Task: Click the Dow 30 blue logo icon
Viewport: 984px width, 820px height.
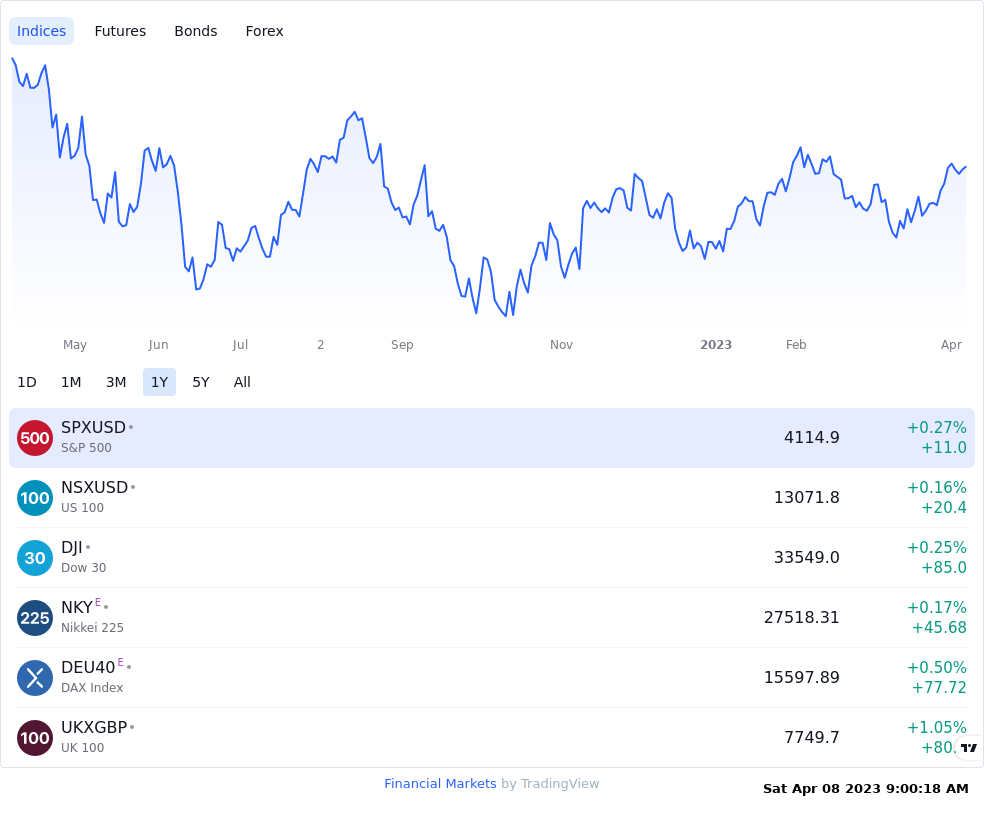Action: 35,558
